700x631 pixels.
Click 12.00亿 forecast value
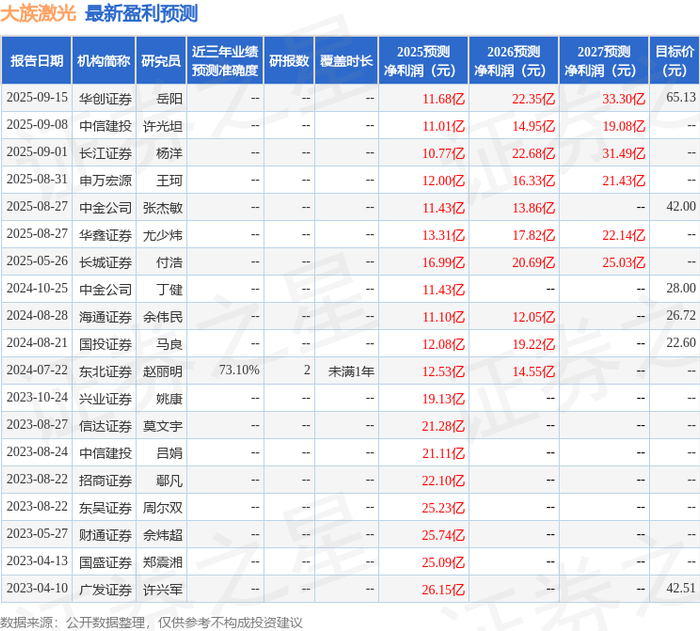point(443,180)
